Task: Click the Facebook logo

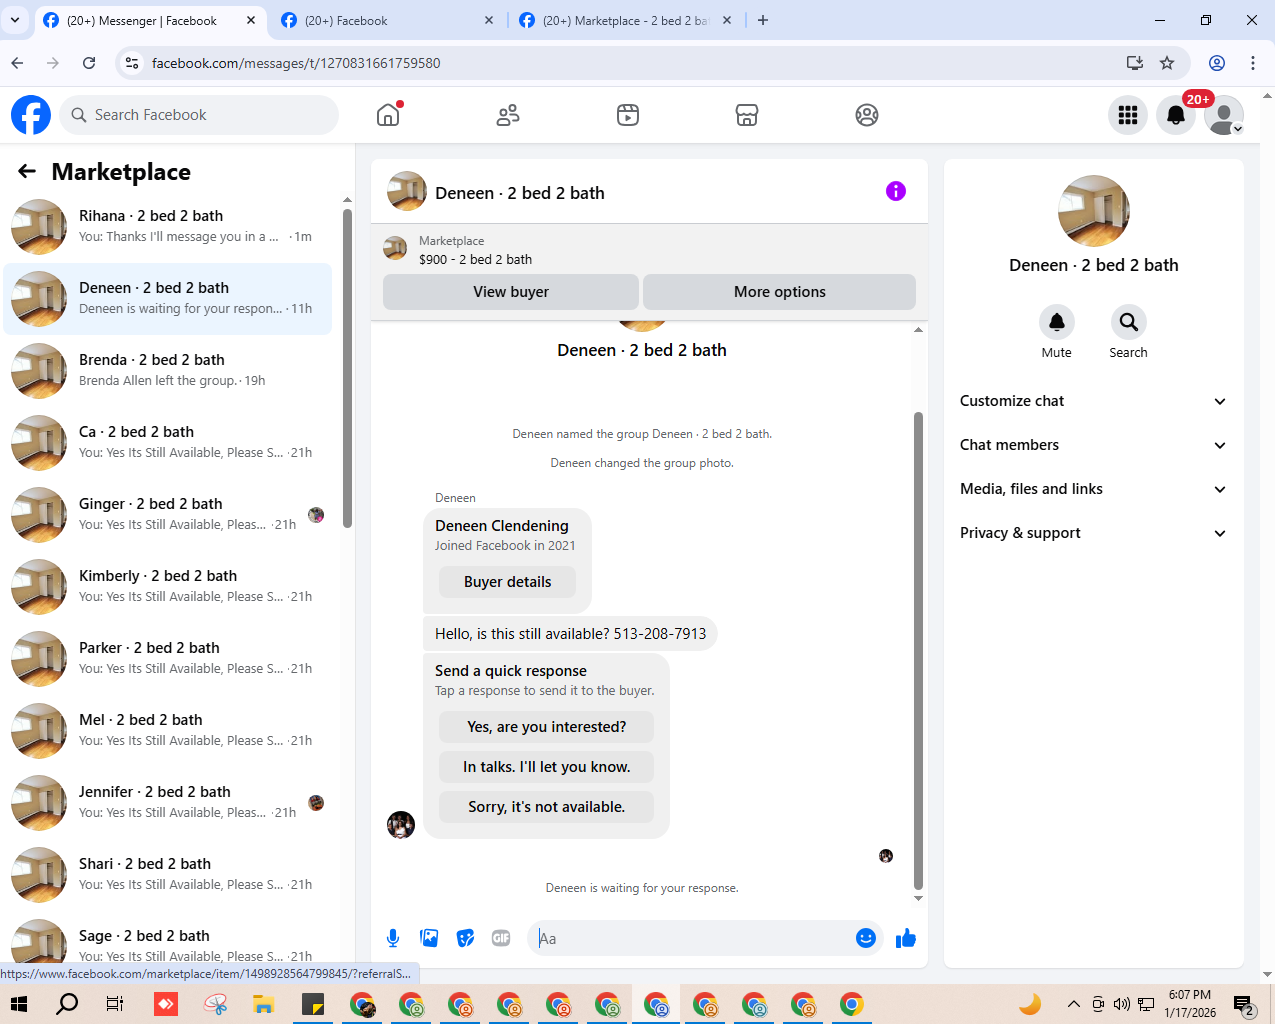Action: [31, 115]
